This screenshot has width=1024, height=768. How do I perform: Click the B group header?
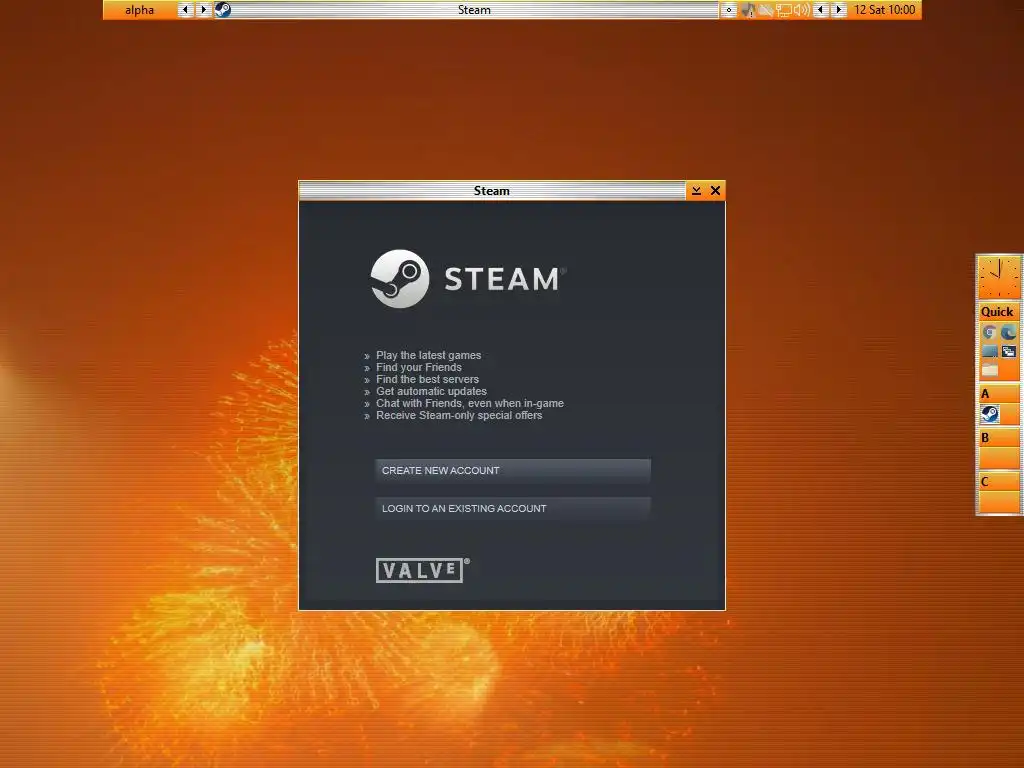click(998, 438)
